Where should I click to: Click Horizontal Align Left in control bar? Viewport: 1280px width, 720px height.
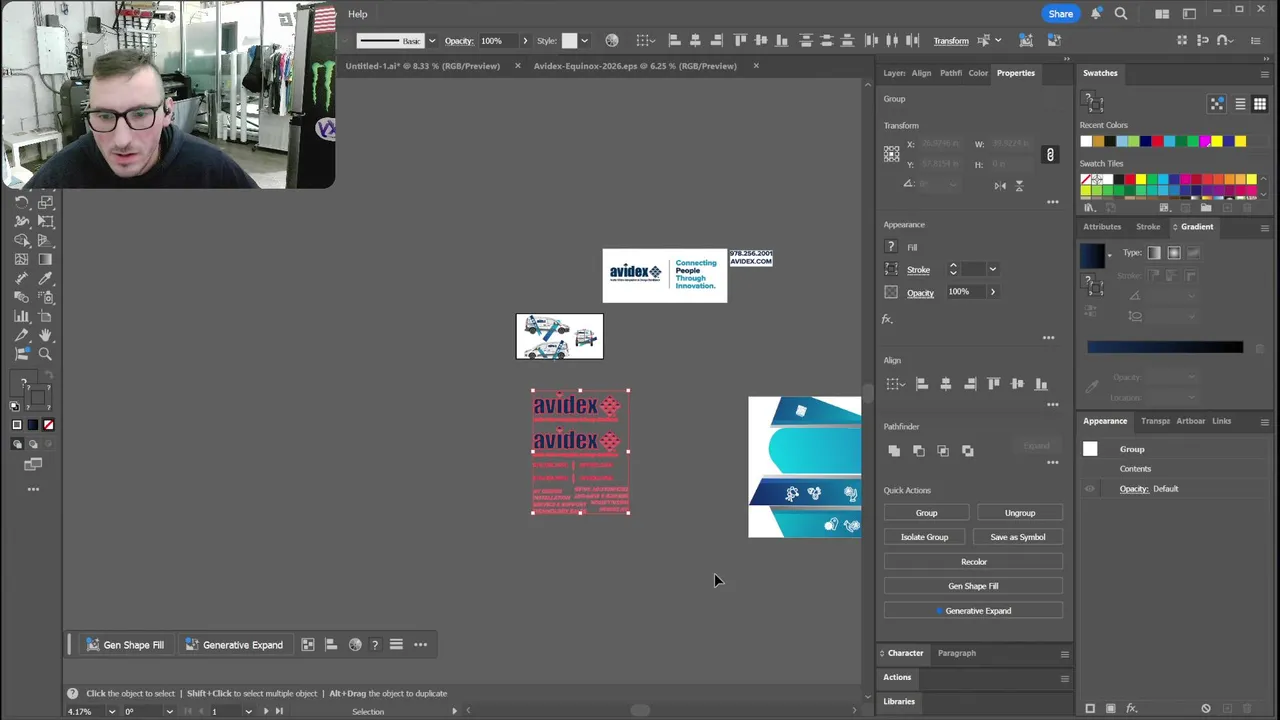coord(674,41)
